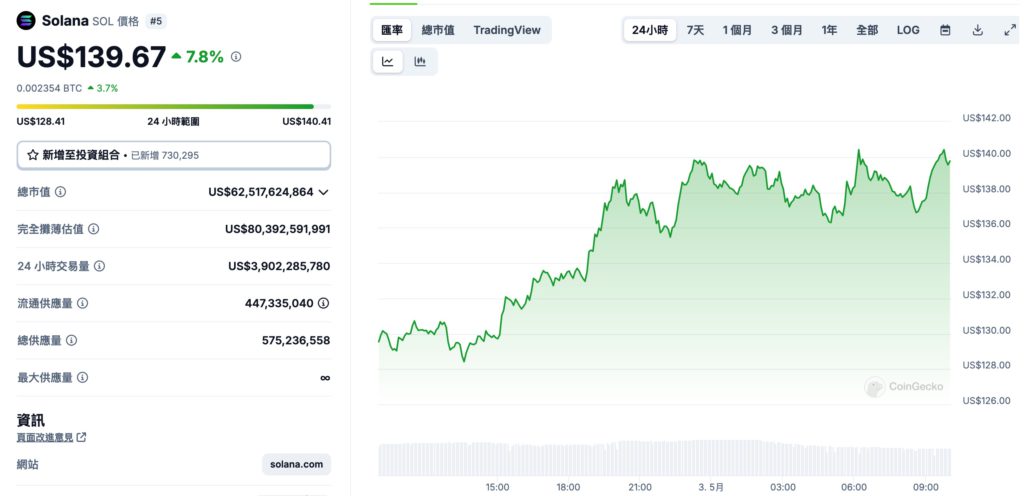Download the chart data
Screen dimensions: 1024x496
[978, 30]
